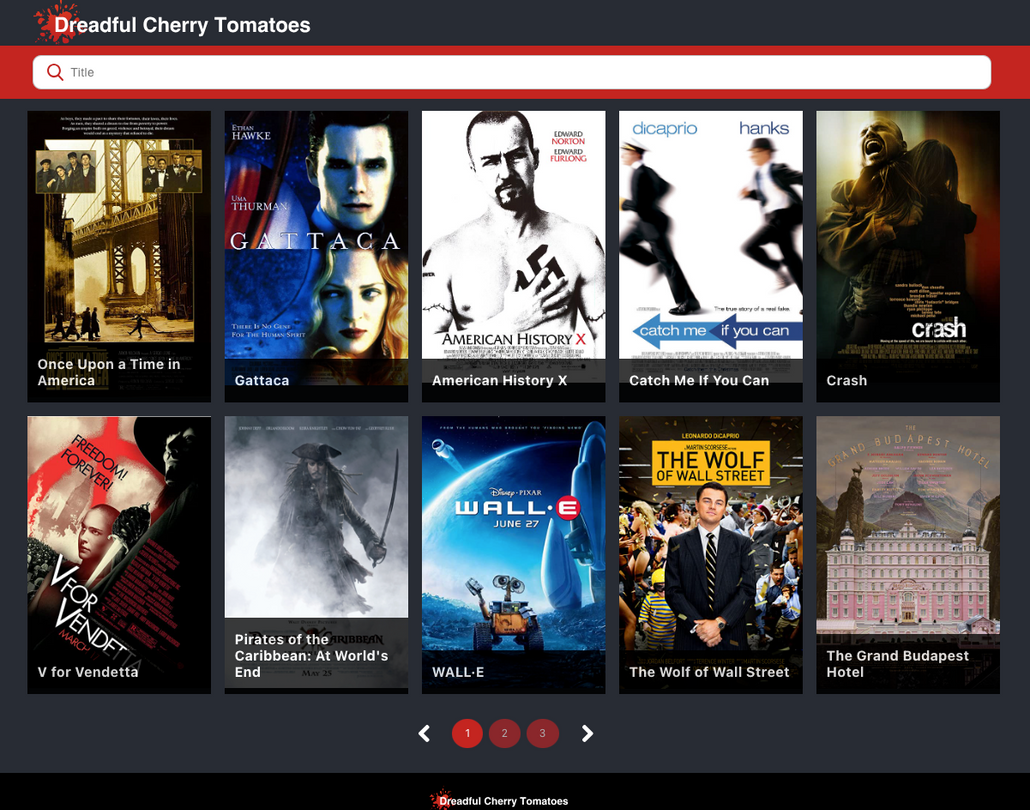Open the Catch Me If You Can poster
The height and width of the screenshot is (810, 1030).
[x=710, y=256]
